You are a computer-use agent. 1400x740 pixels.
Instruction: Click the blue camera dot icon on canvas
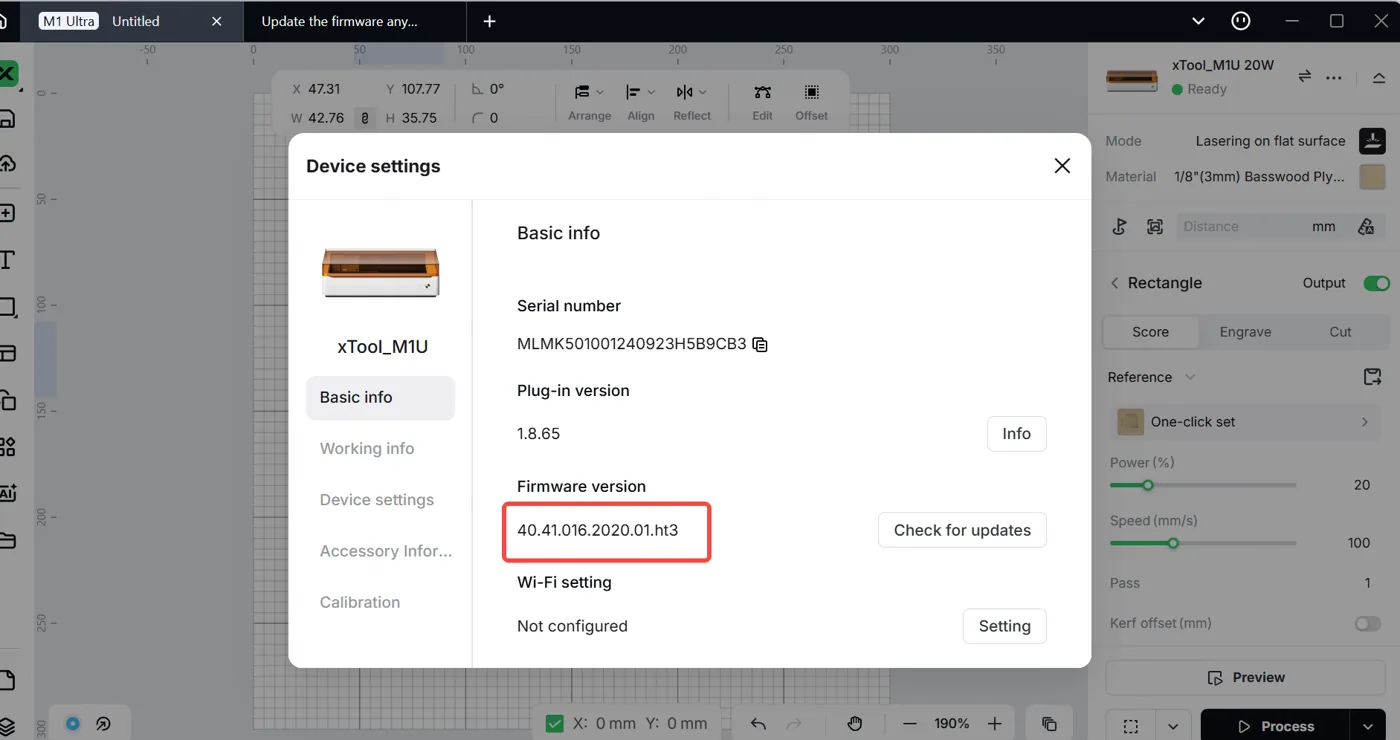click(73, 723)
